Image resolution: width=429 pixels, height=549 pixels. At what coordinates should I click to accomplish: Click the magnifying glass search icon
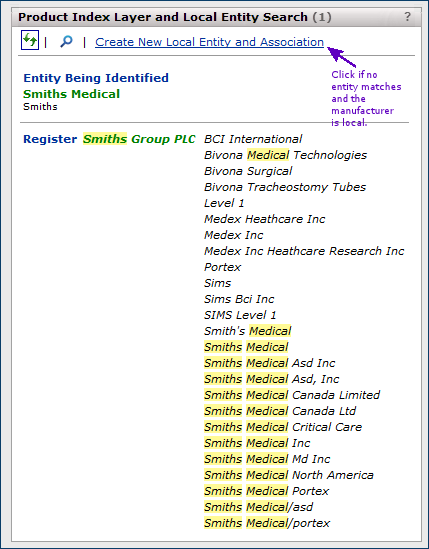(x=66, y=42)
